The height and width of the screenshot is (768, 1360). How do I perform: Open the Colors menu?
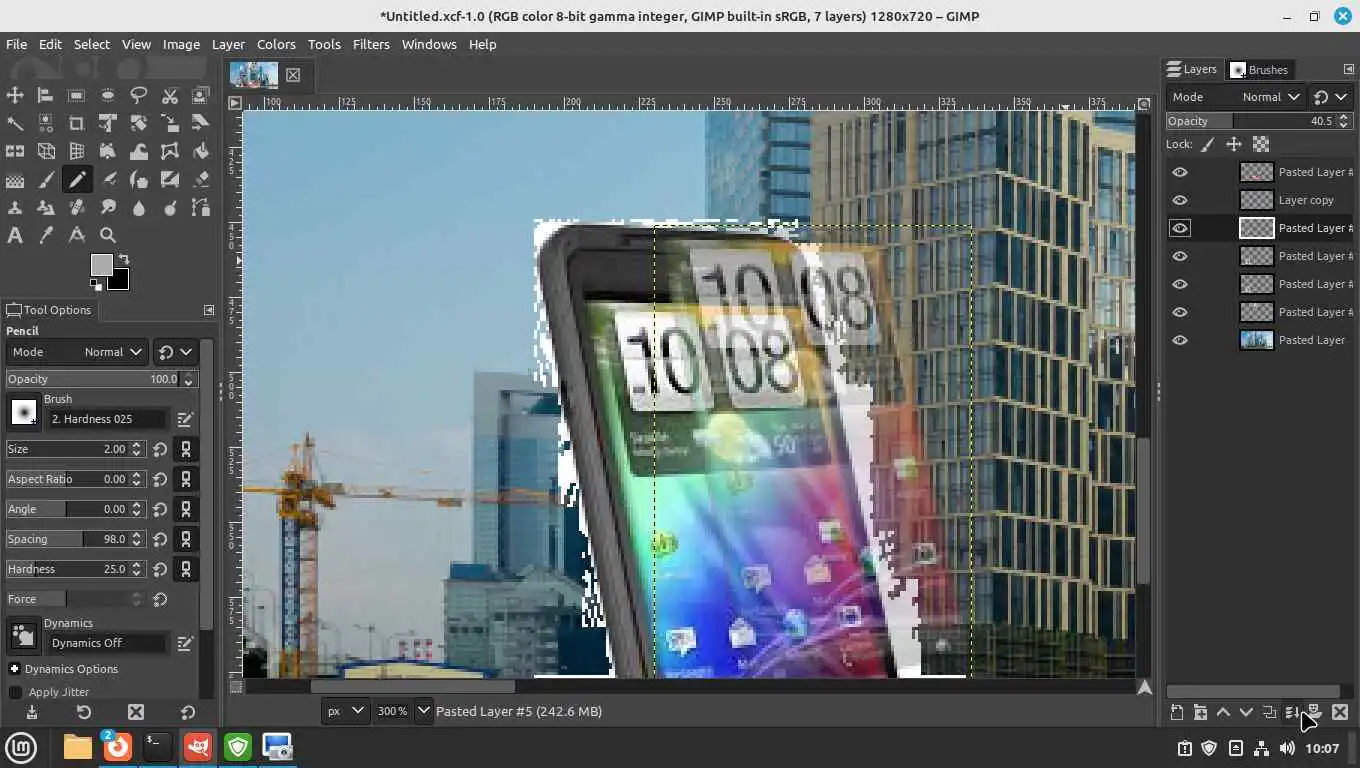click(276, 44)
